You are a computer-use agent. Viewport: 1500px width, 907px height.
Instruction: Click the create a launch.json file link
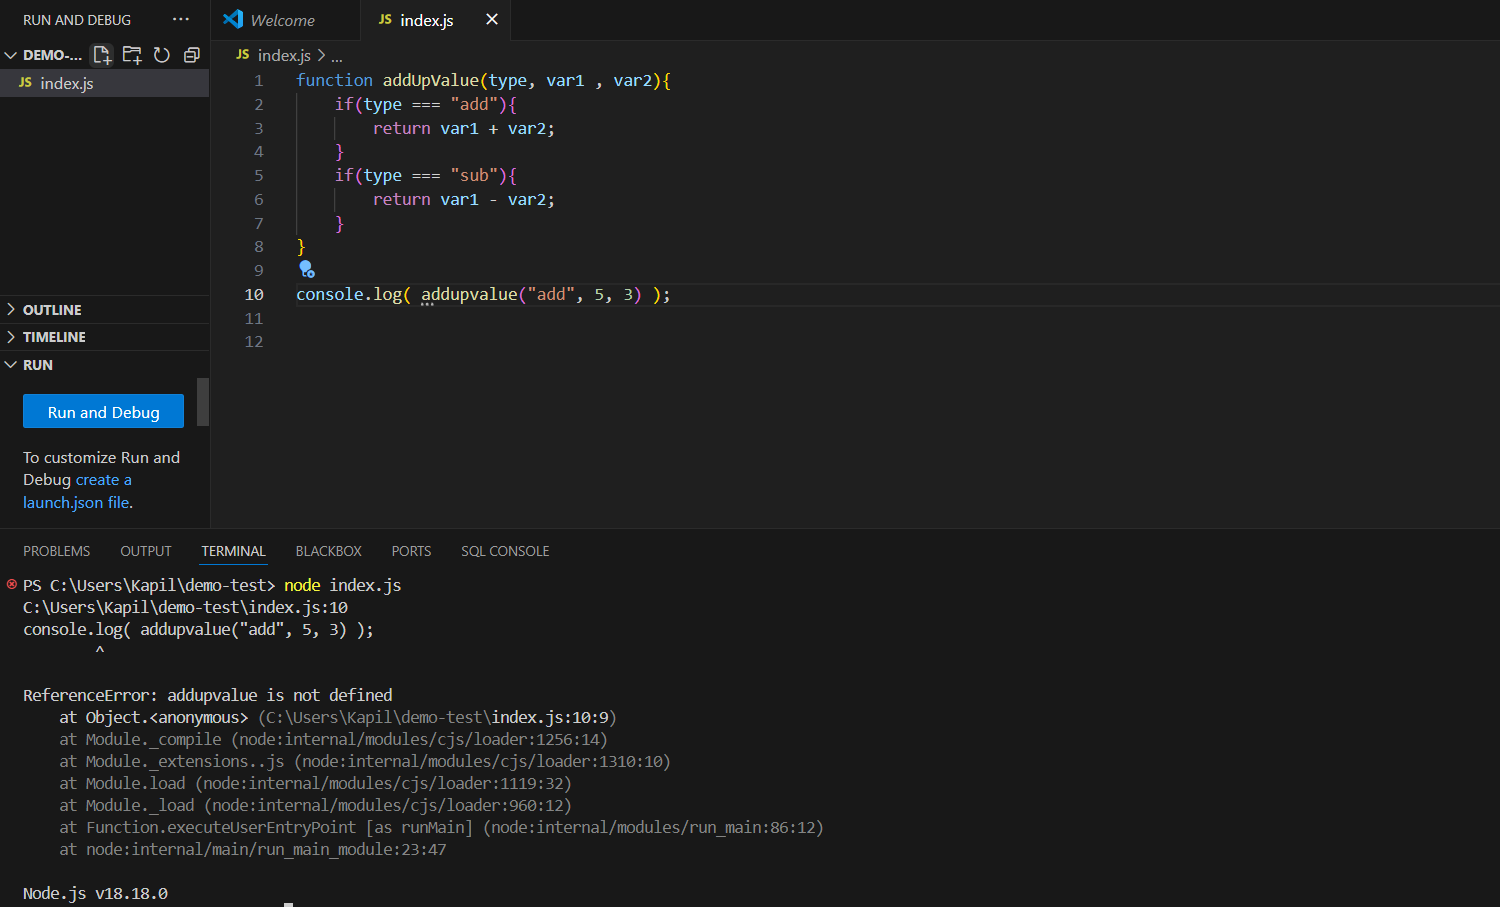pyautogui.click(x=77, y=491)
